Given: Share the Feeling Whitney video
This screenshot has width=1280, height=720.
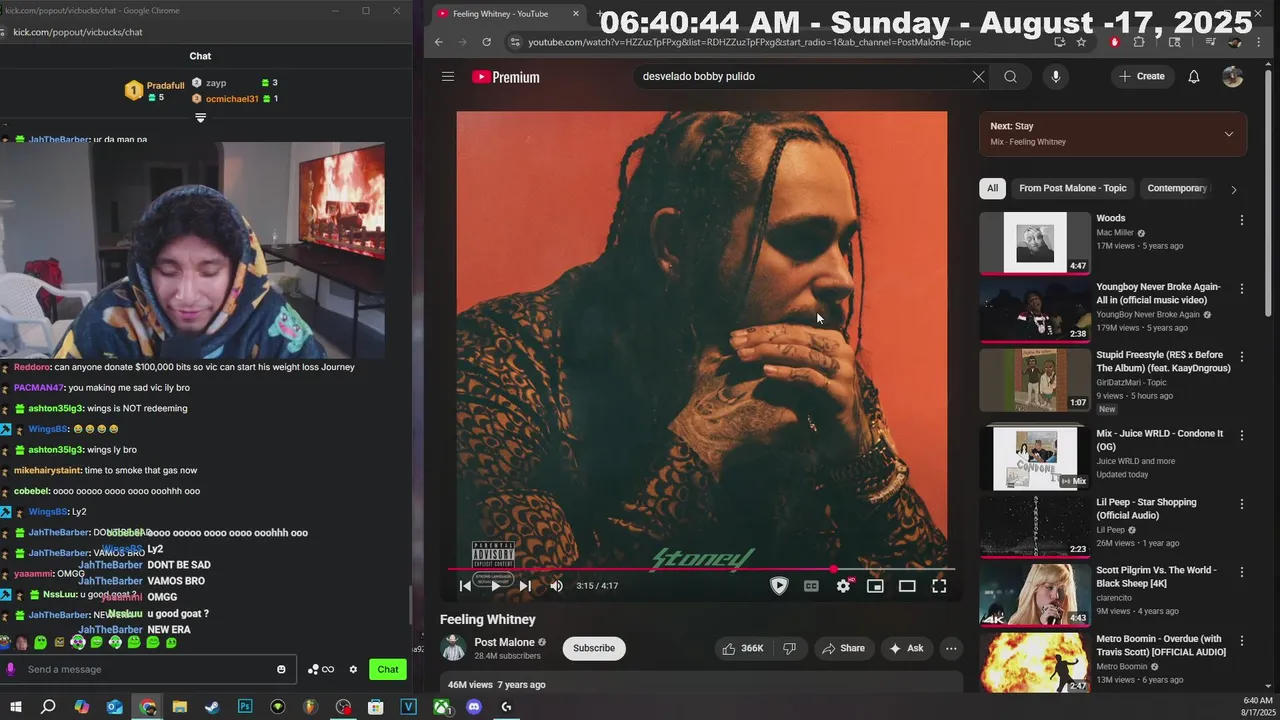Looking at the screenshot, I should 843,648.
